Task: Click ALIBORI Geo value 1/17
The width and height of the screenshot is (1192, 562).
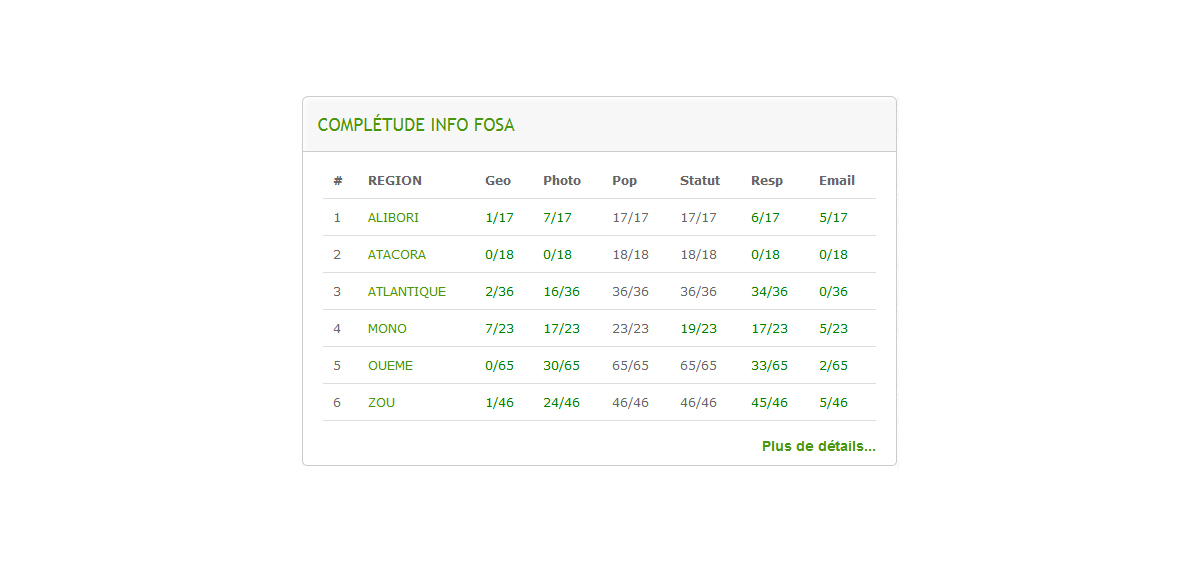Action: coord(499,217)
